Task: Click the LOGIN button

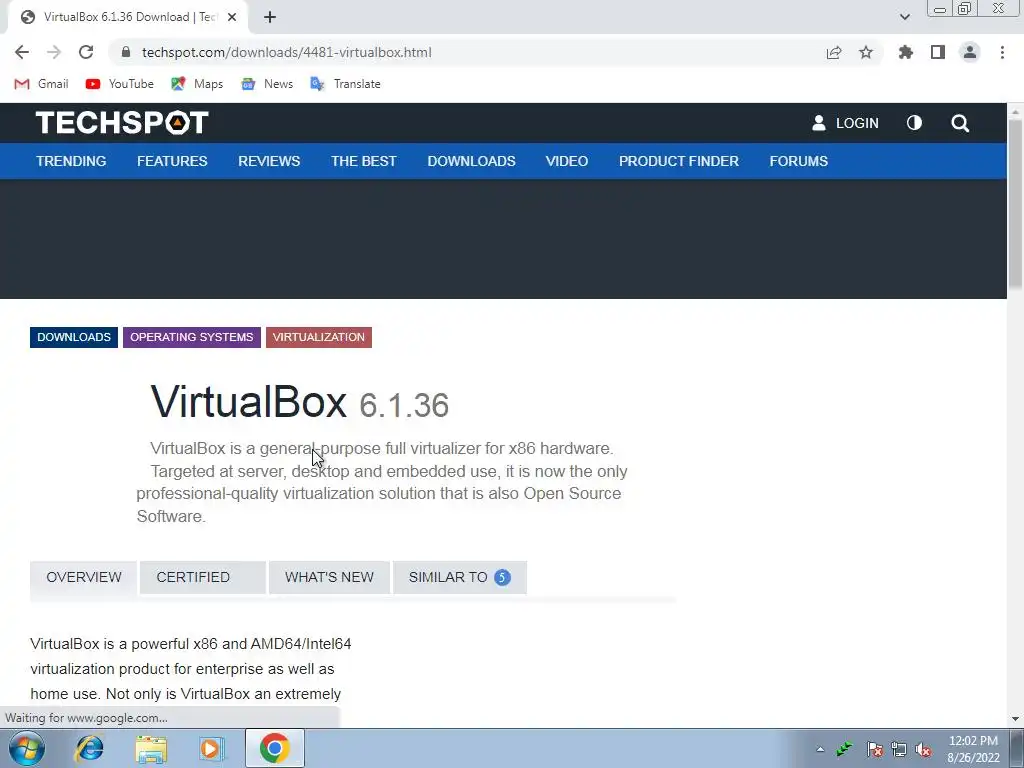Action: coord(845,123)
